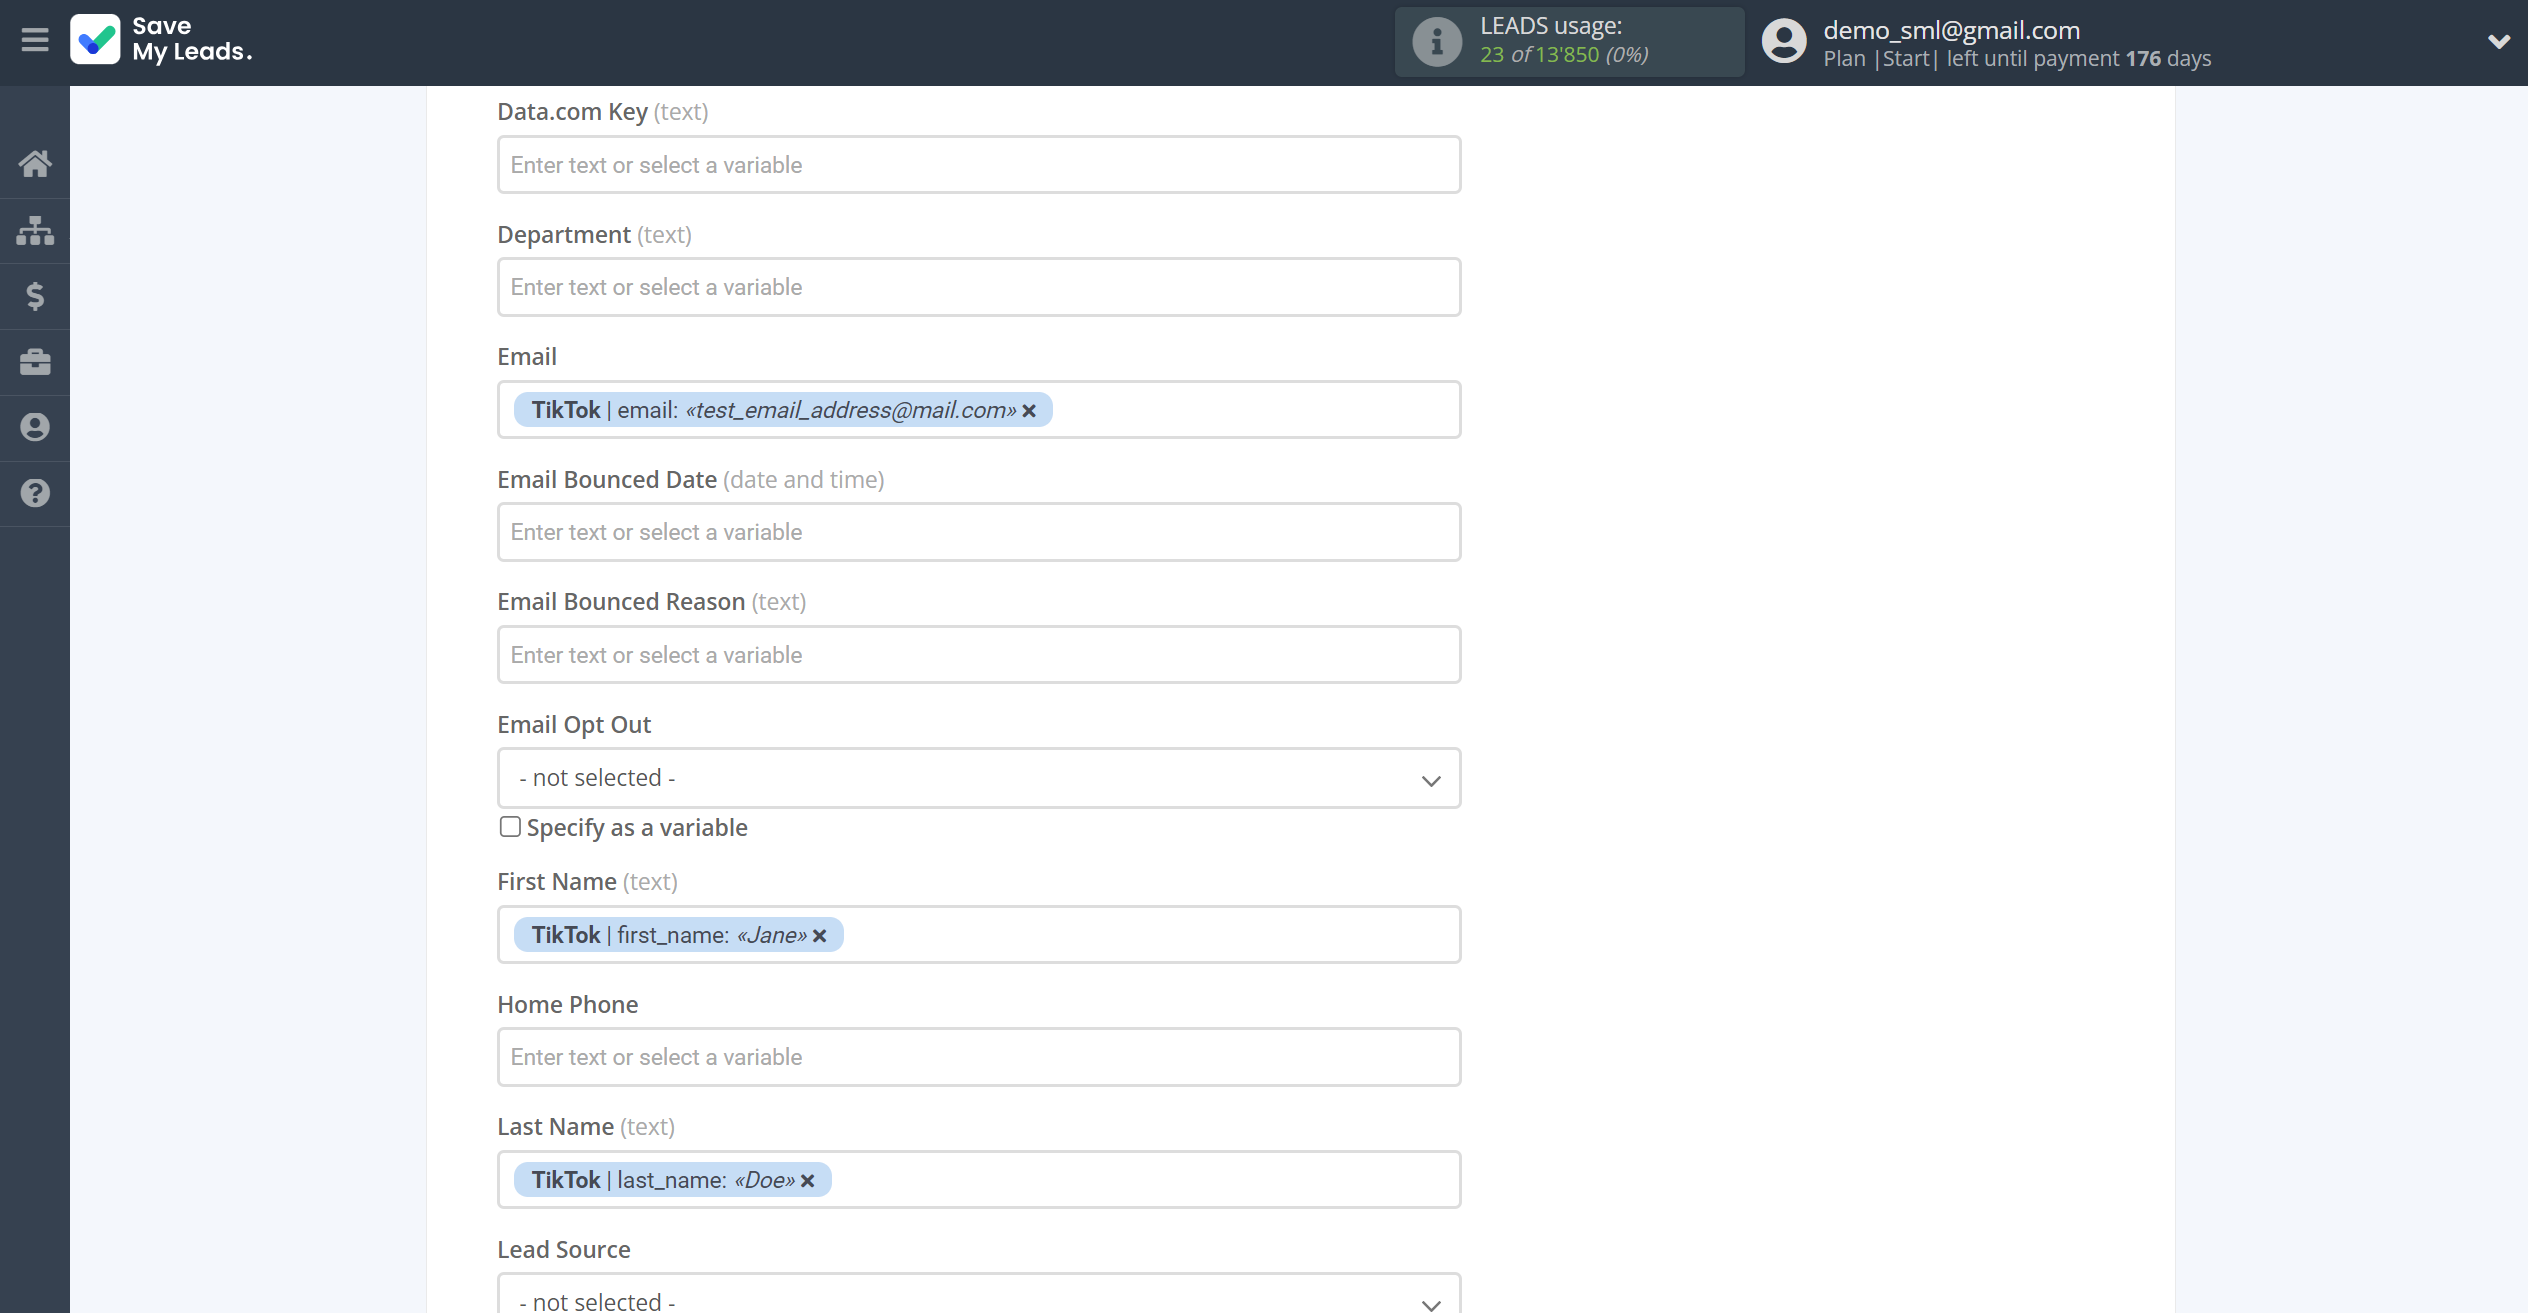Click the Department text input field
The height and width of the screenshot is (1313, 2528).
978,286
